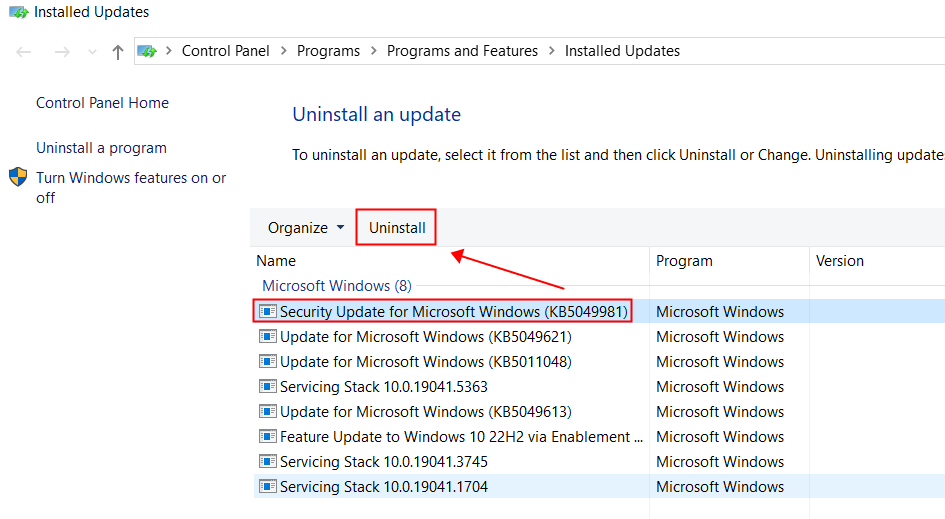Click Installed Updates in the breadcrumb
The width and height of the screenshot is (945, 519).
[x=622, y=51]
